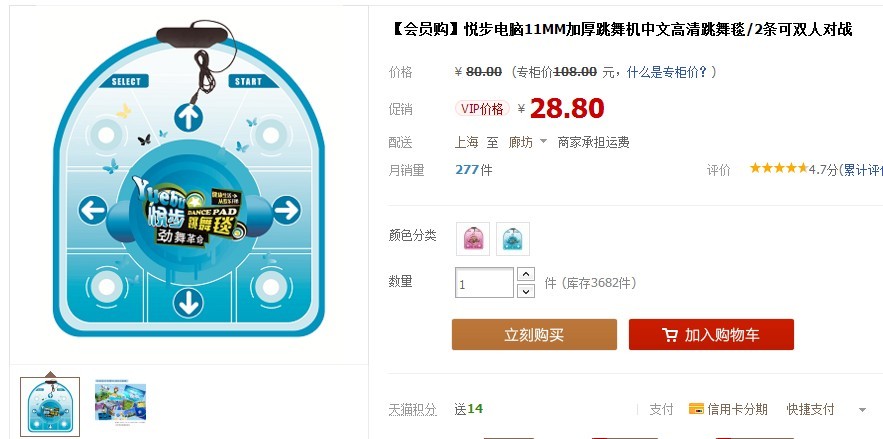Select the blue color option swatch
883x439 pixels.
(x=512, y=239)
